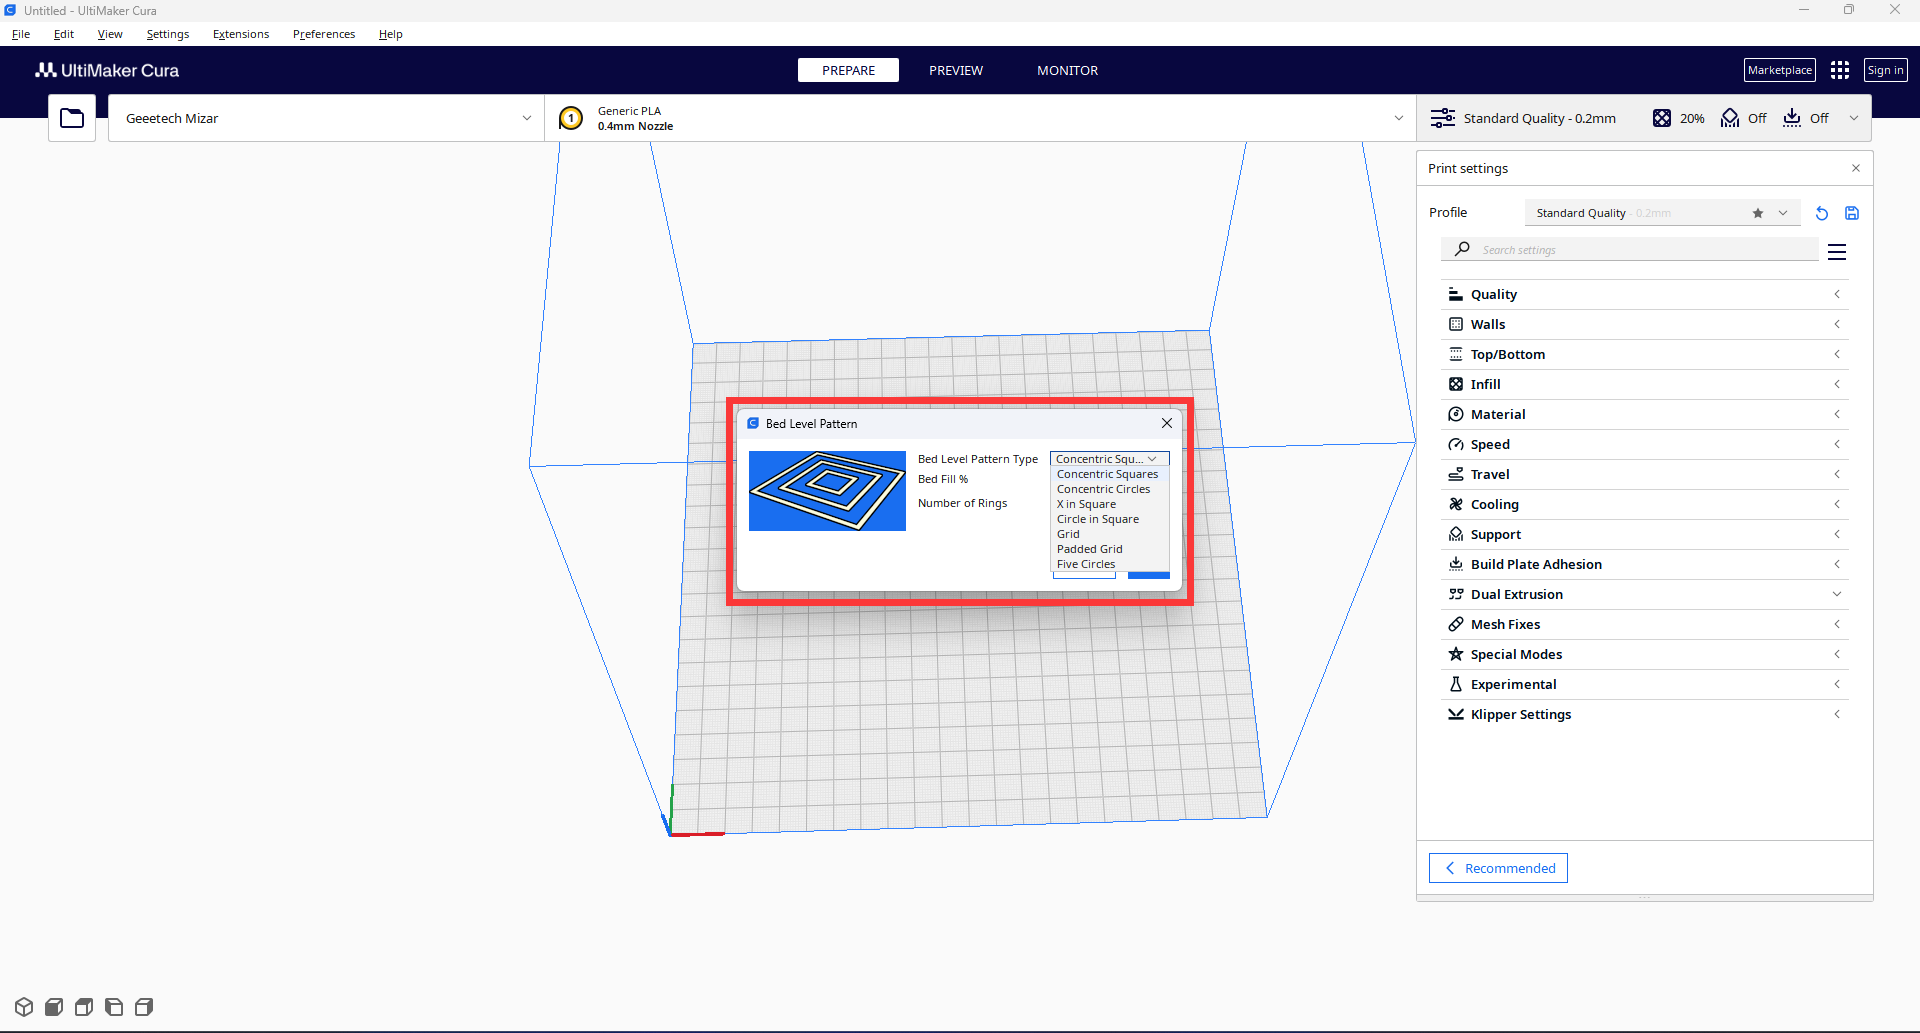Open the Extensions menu

(x=241, y=34)
